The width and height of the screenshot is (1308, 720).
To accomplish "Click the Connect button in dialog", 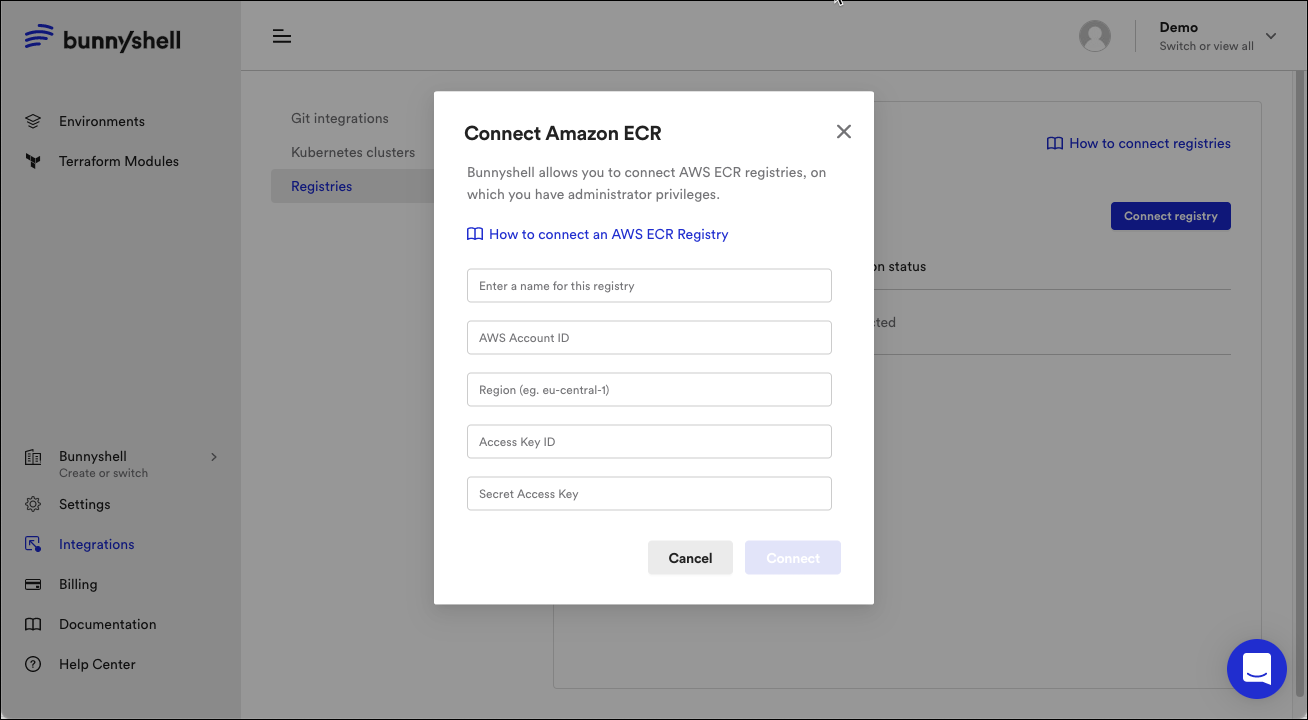I will (x=793, y=558).
